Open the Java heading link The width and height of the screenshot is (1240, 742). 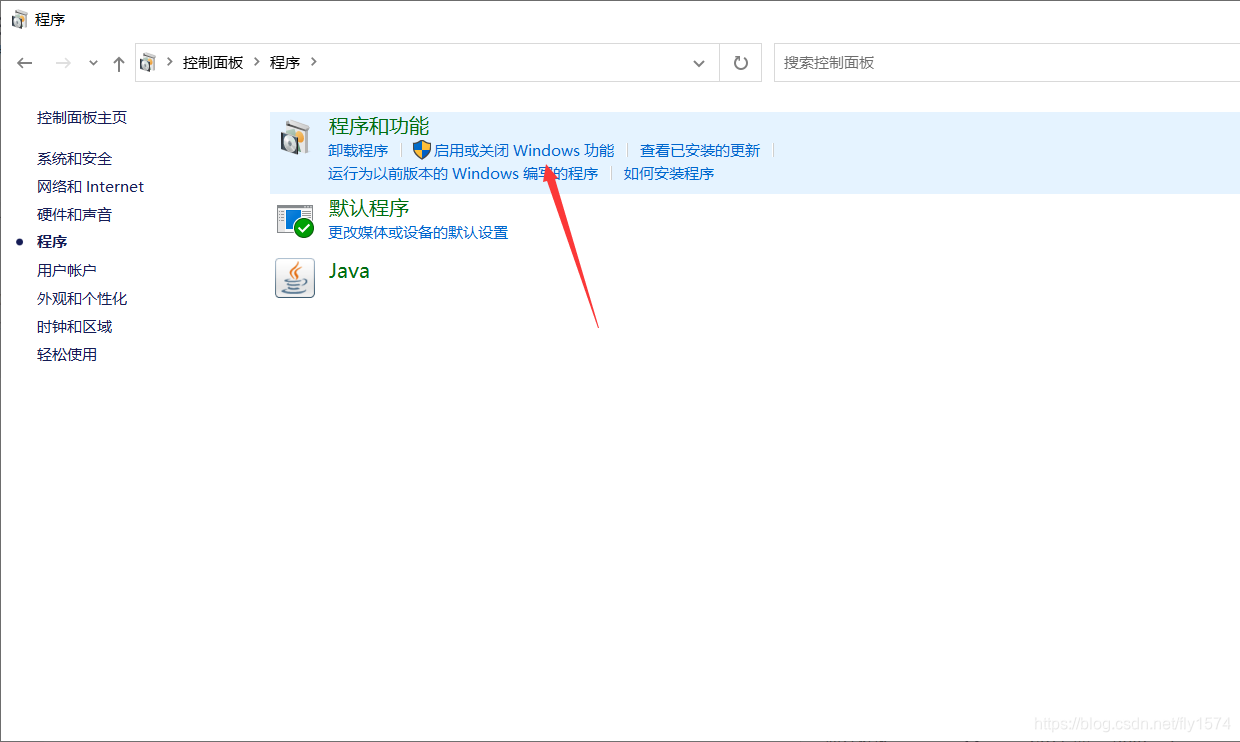tap(349, 271)
